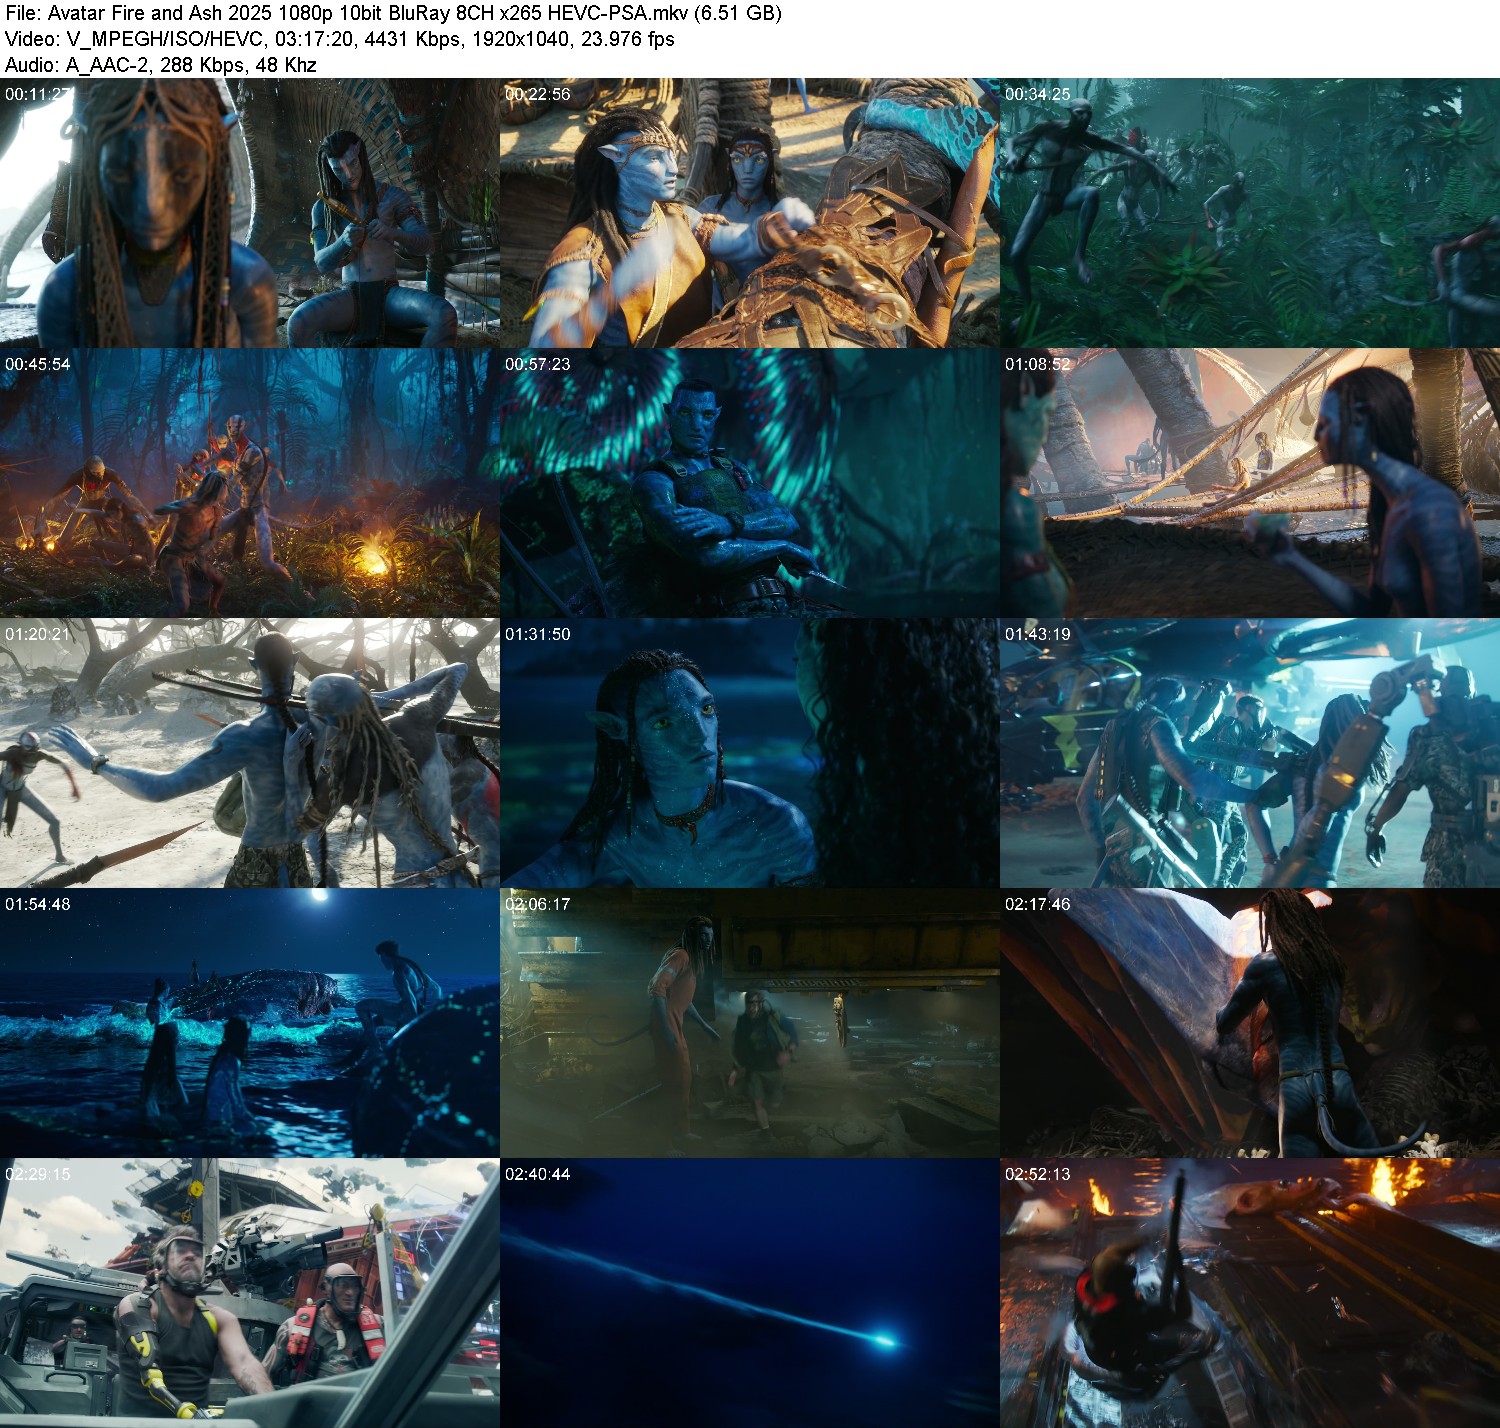
Task: Open the thumbnail timestamped 02:17:46
Action: [x=1250, y=1023]
